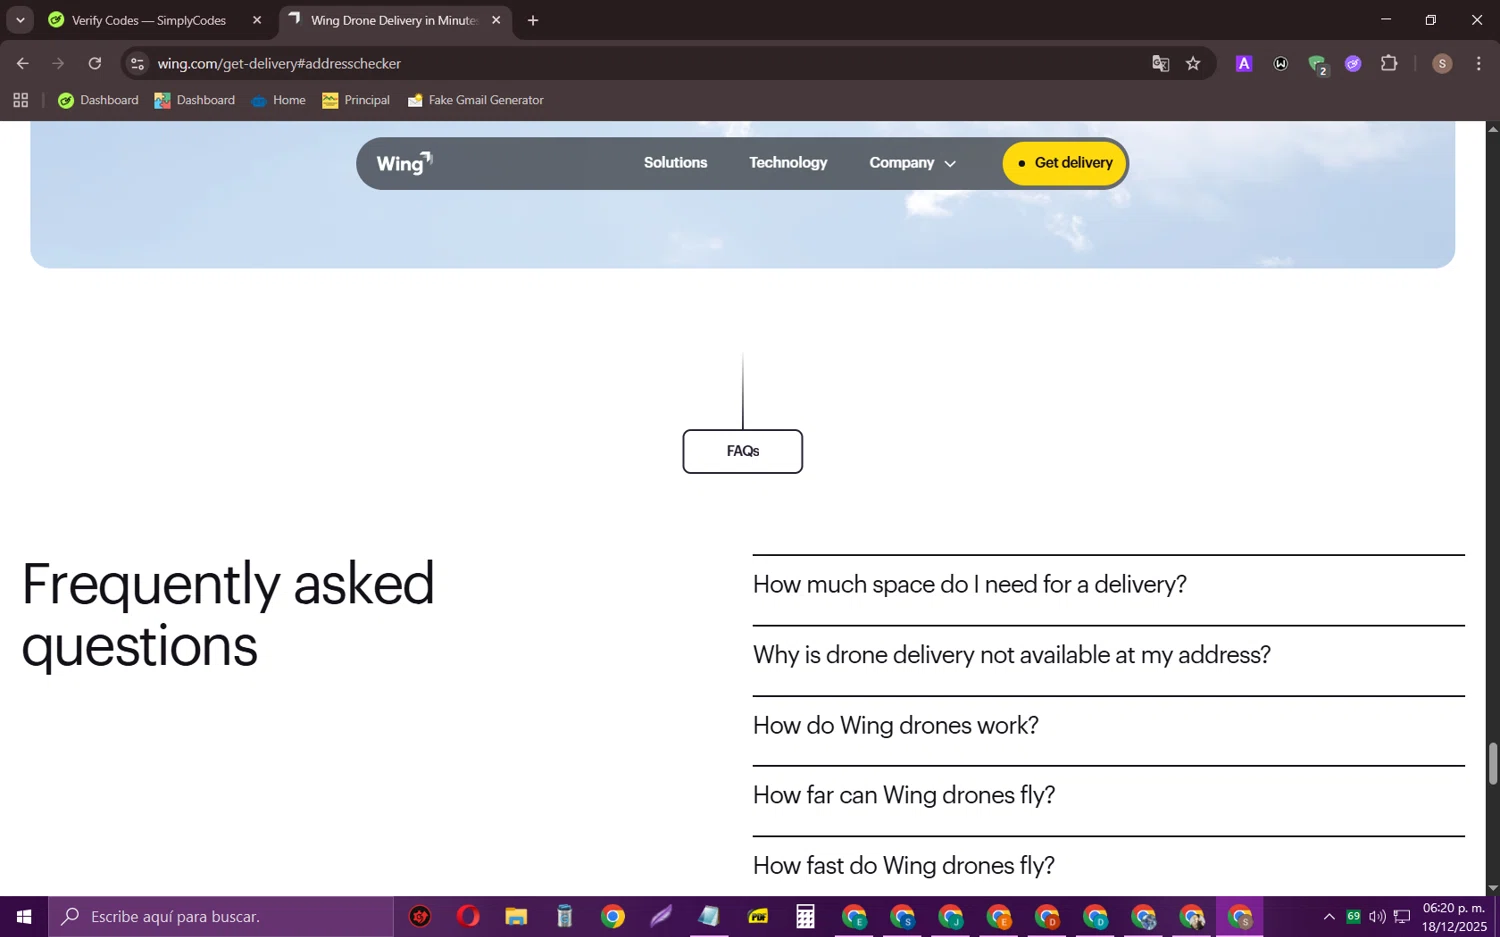Click the 'Frequently asked questions' heading
Image resolution: width=1500 pixels, height=937 pixels.
pos(228,615)
